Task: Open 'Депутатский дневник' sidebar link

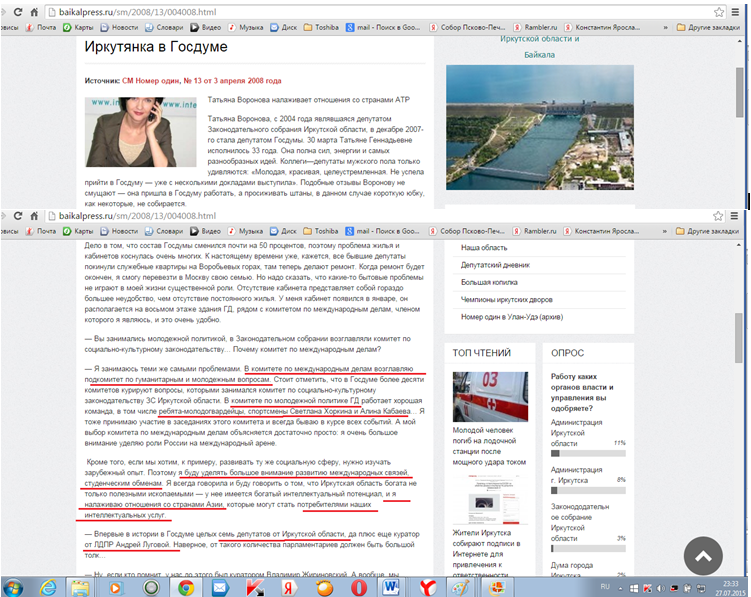Action: coord(495,265)
